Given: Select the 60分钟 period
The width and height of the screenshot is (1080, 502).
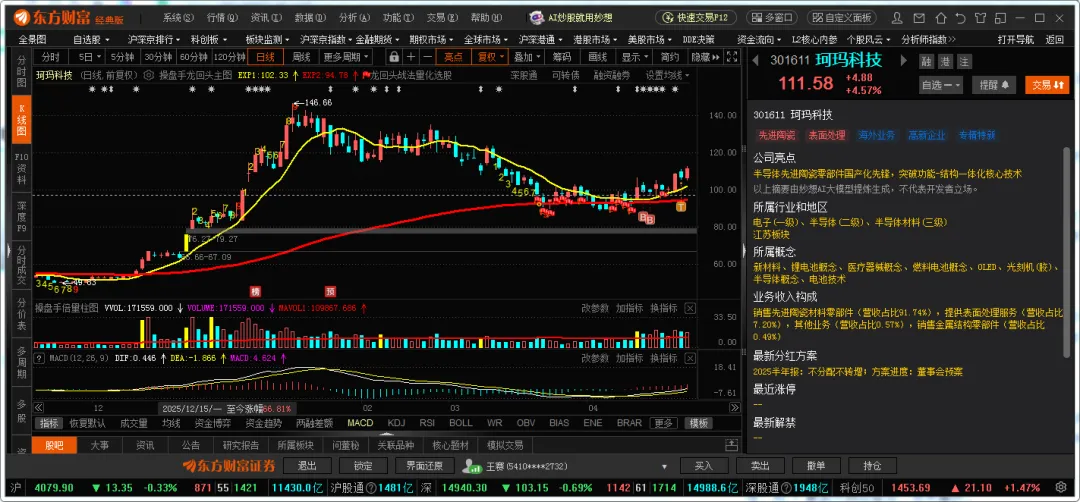Looking at the screenshot, I should 194,56.
